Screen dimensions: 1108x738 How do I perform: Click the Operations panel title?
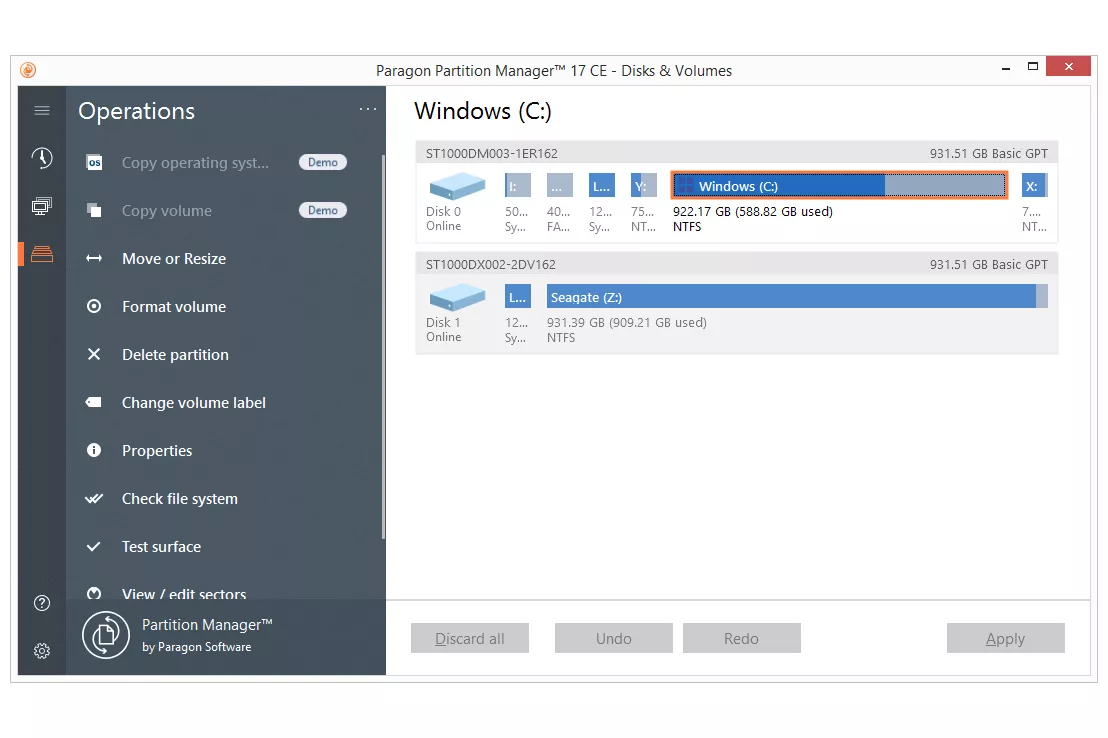click(x=136, y=111)
